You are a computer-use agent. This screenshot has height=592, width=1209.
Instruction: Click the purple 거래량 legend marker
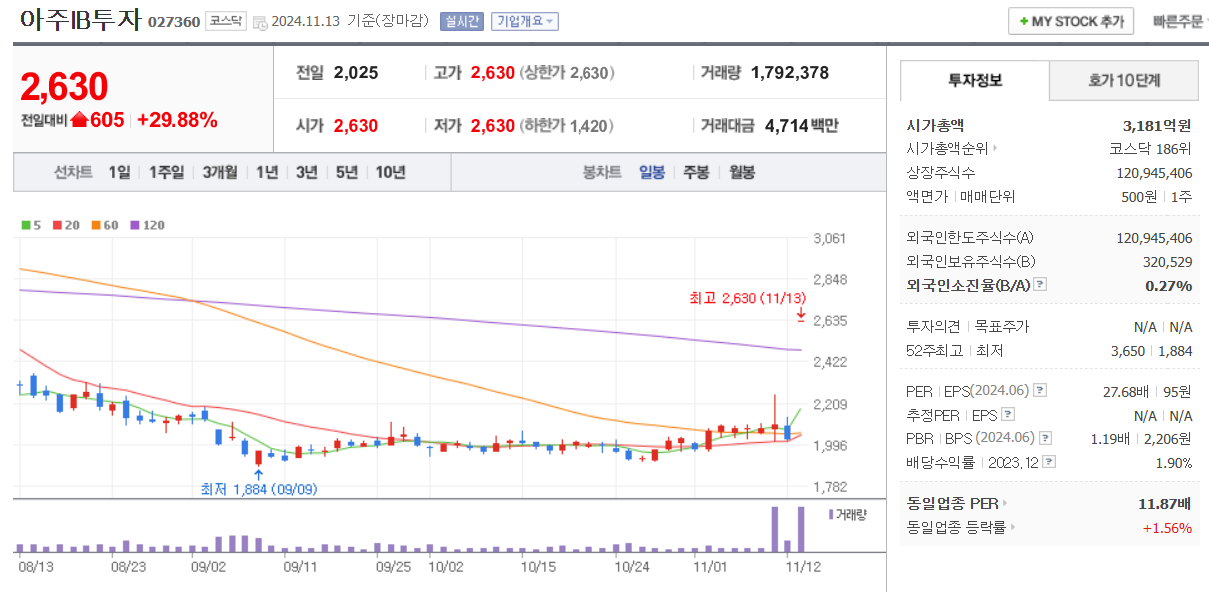coord(831,513)
